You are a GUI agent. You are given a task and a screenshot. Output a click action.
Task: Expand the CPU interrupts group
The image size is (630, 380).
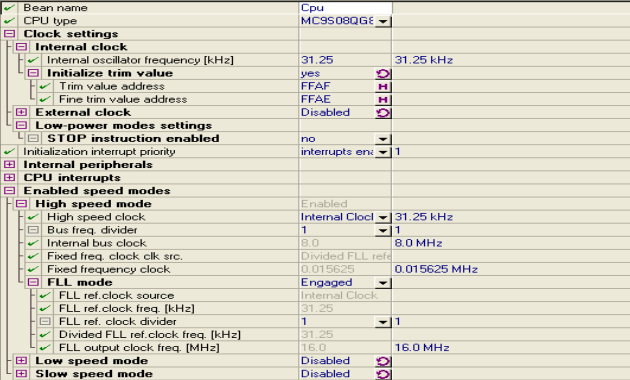[x=10, y=178]
